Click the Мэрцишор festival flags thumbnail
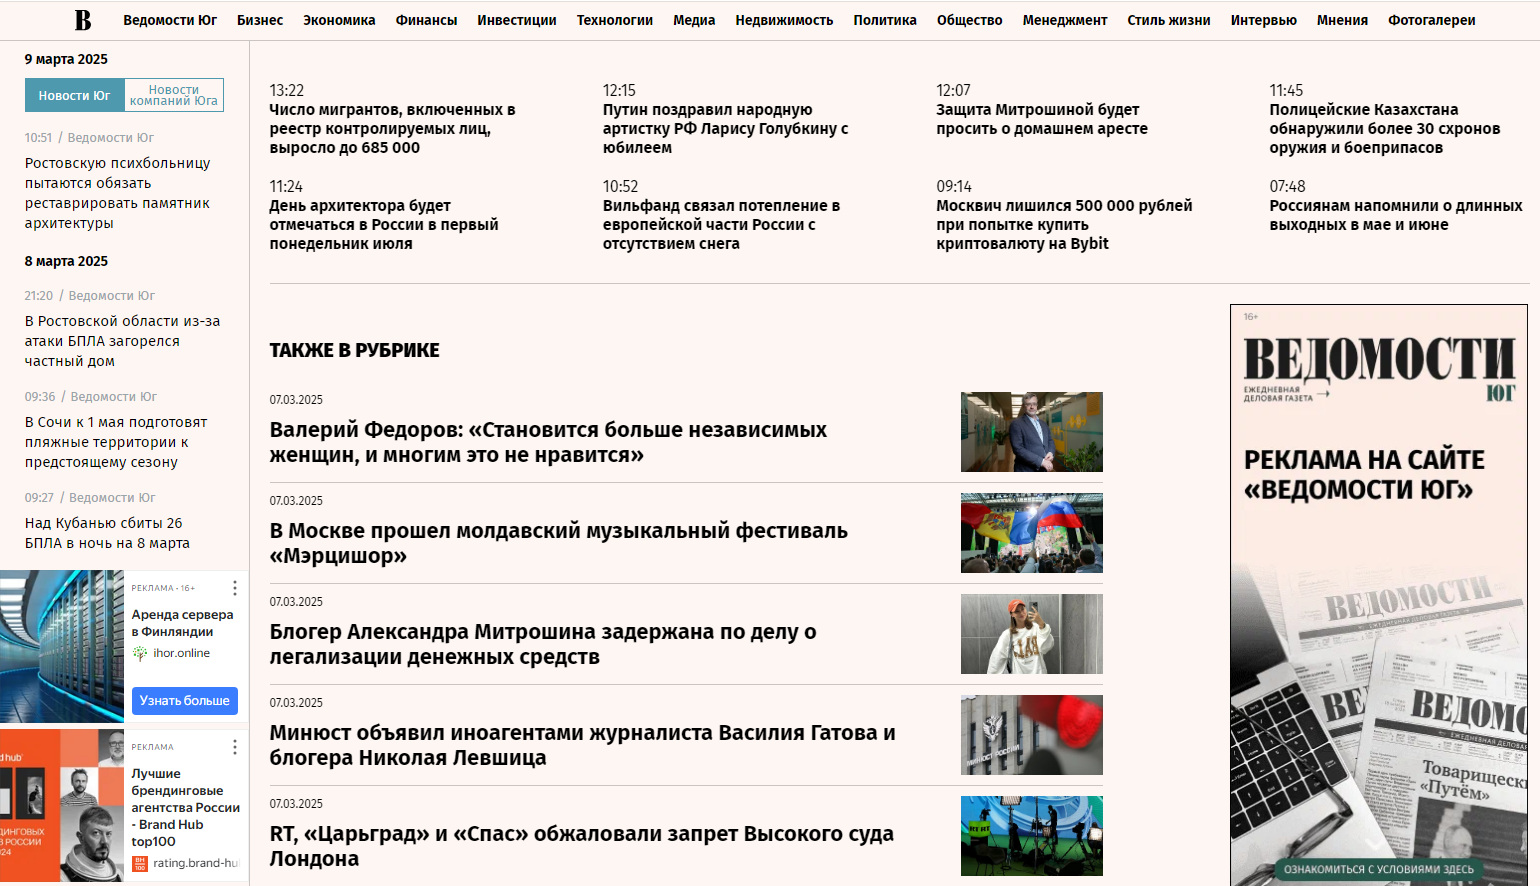The height and width of the screenshot is (886, 1540). pyautogui.click(x=1032, y=533)
